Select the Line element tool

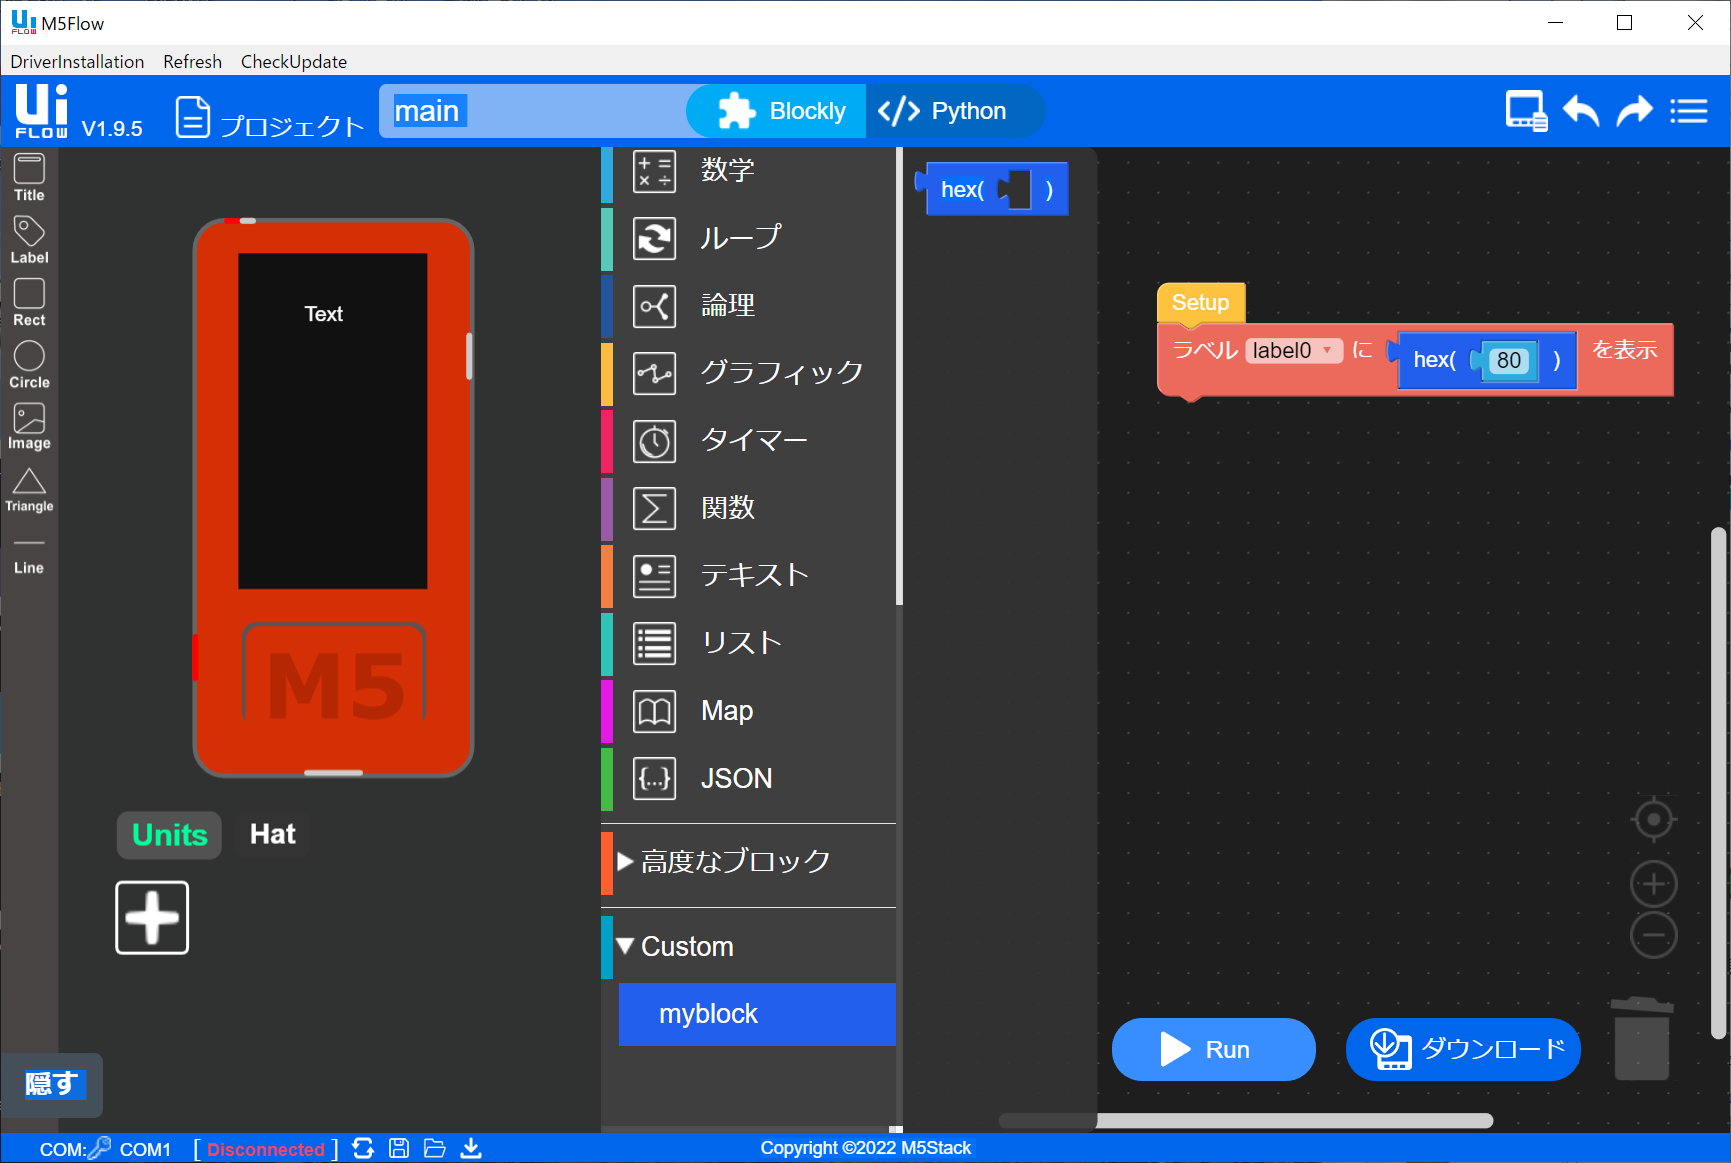point(29,556)
